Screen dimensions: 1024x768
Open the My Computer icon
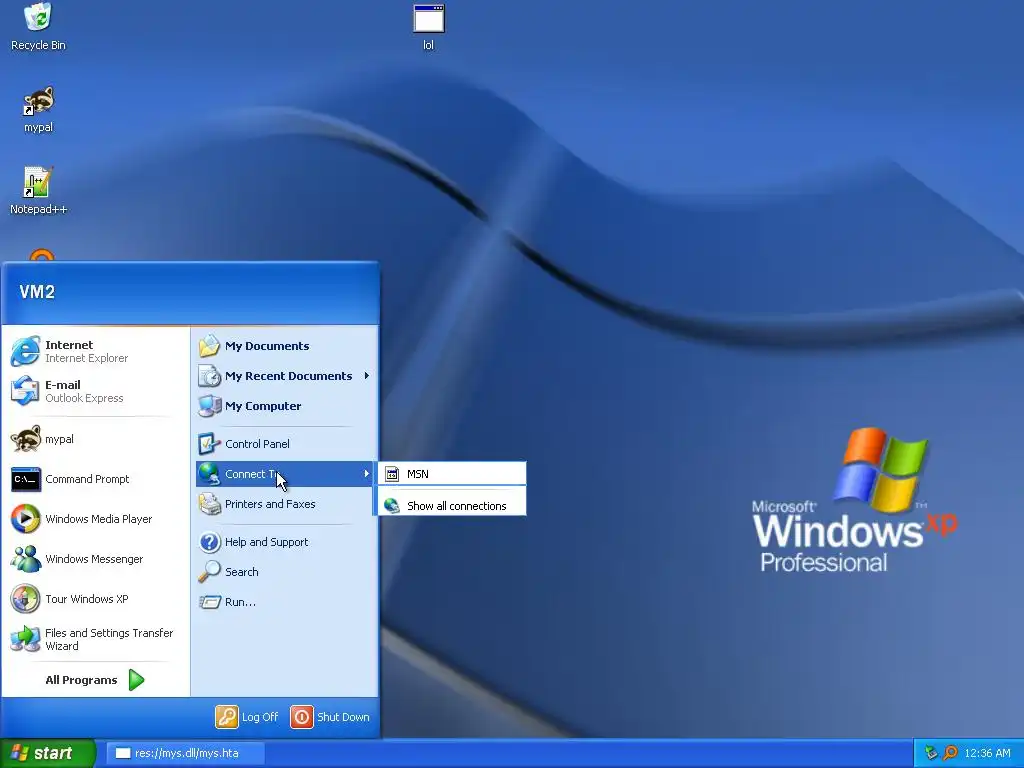click(210, 406)
